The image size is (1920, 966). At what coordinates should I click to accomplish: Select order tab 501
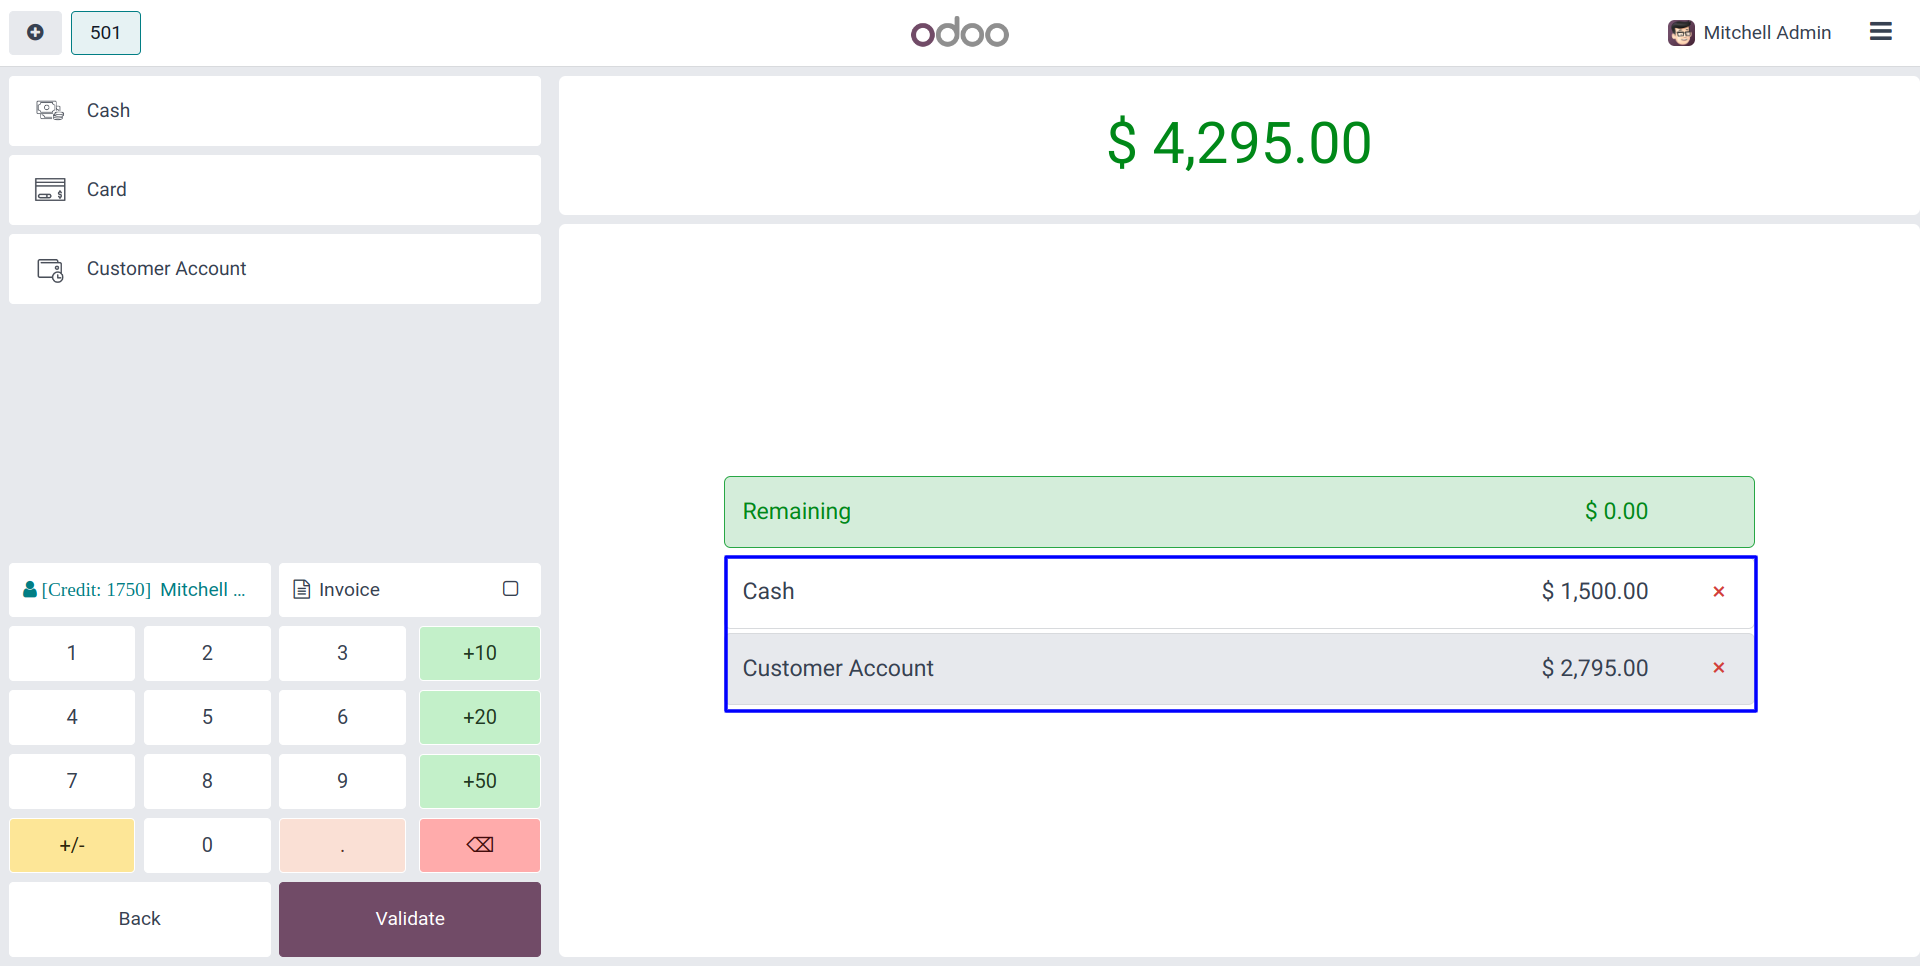(x=105, y=33)
